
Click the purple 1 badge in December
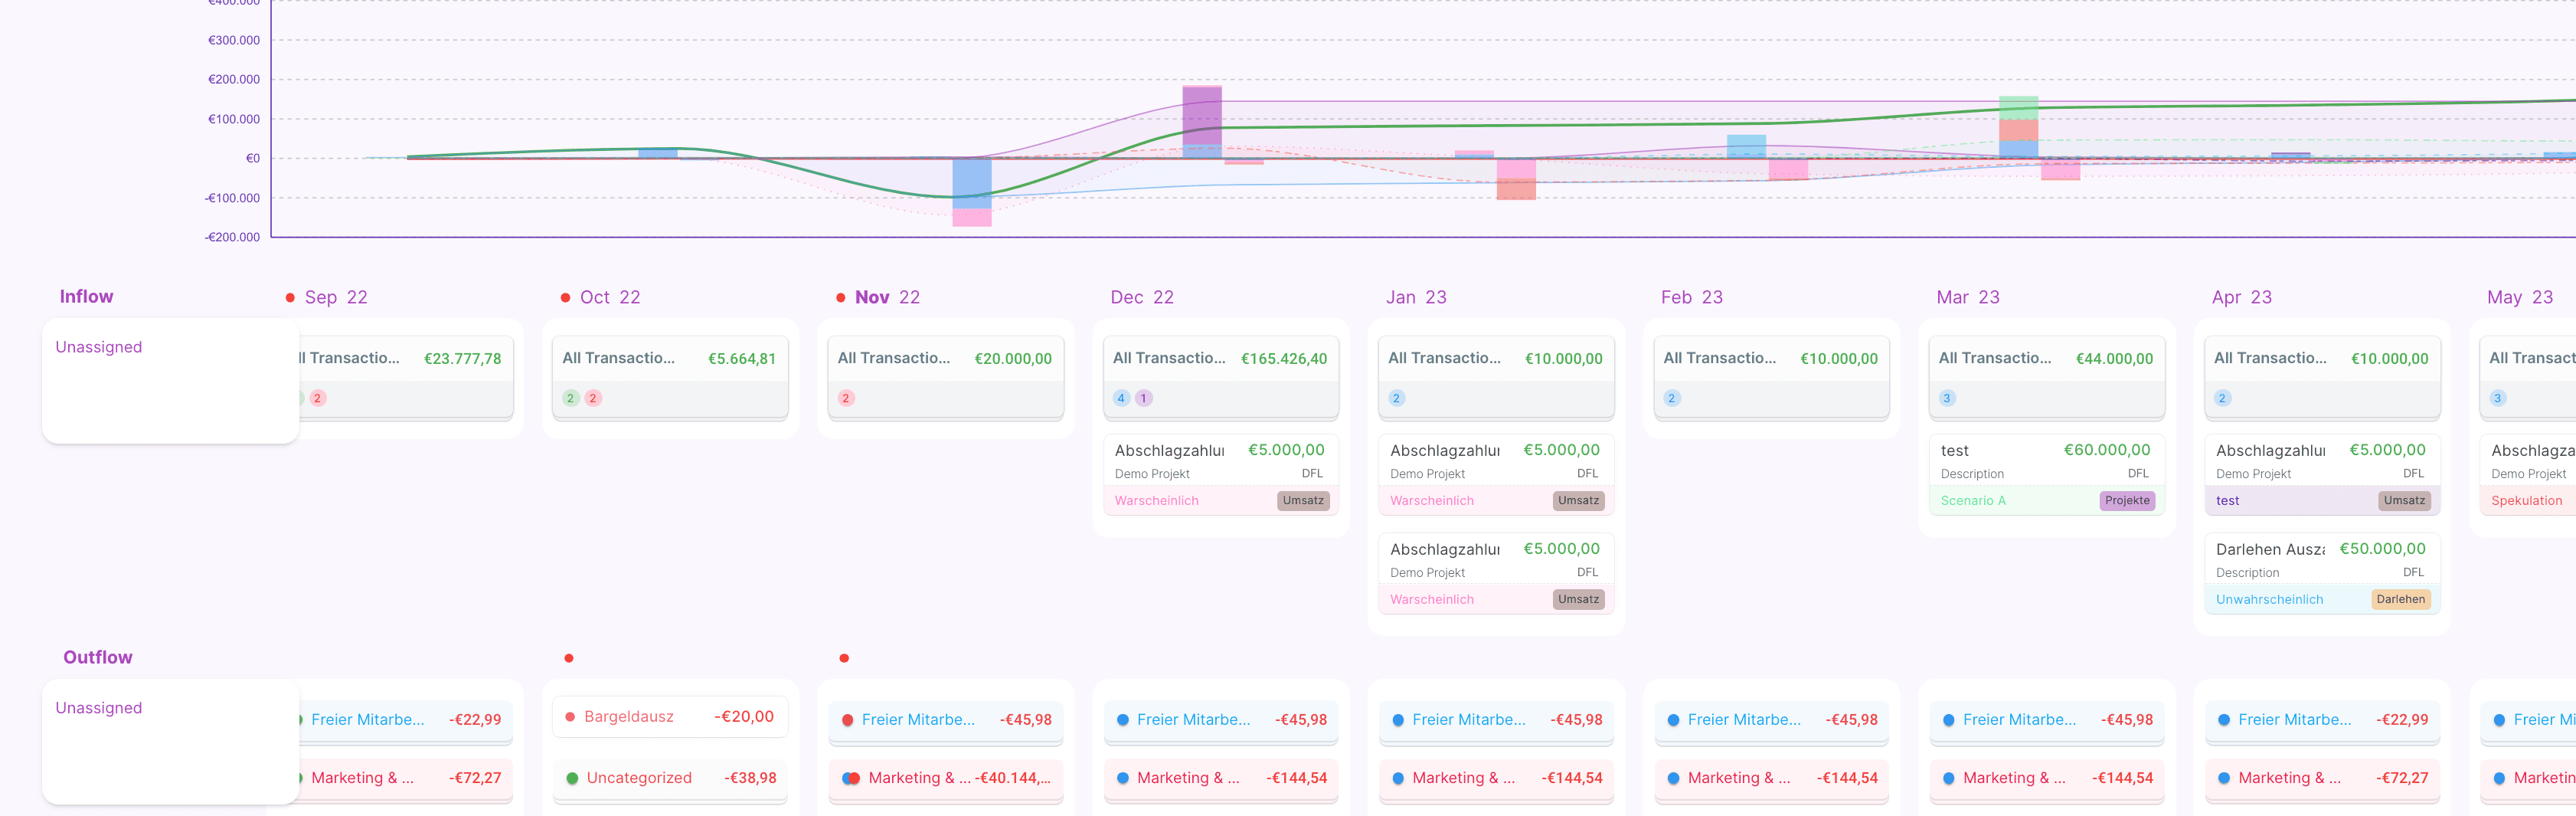pyautogui.click(x=1143, y=398)
